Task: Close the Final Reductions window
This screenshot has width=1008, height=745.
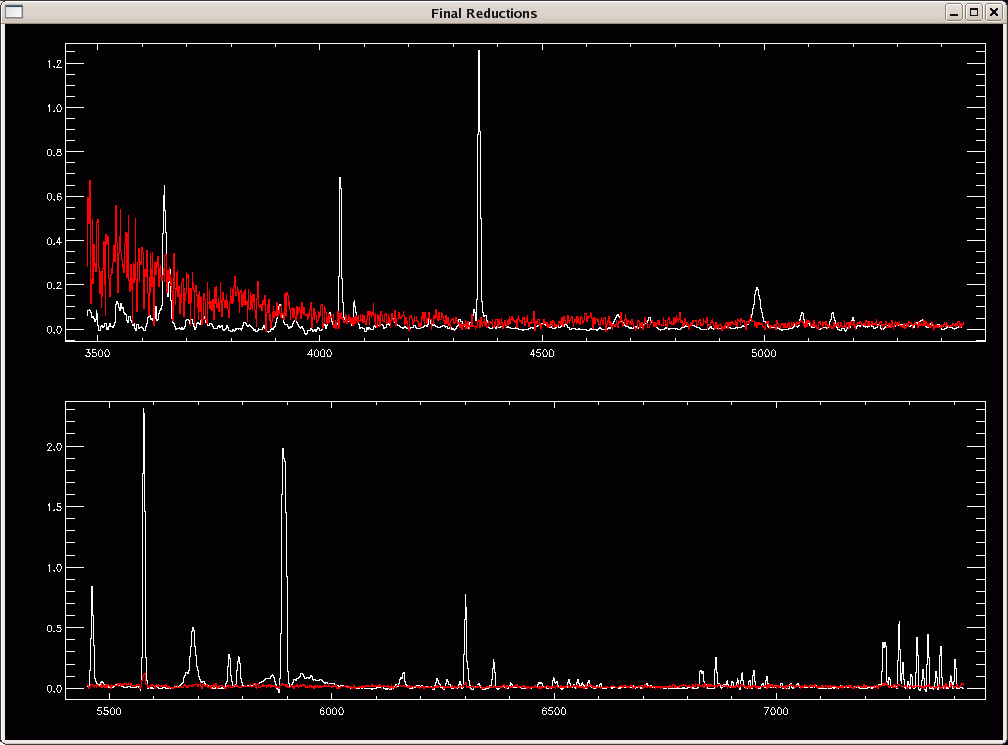Action: coord(992,12)
